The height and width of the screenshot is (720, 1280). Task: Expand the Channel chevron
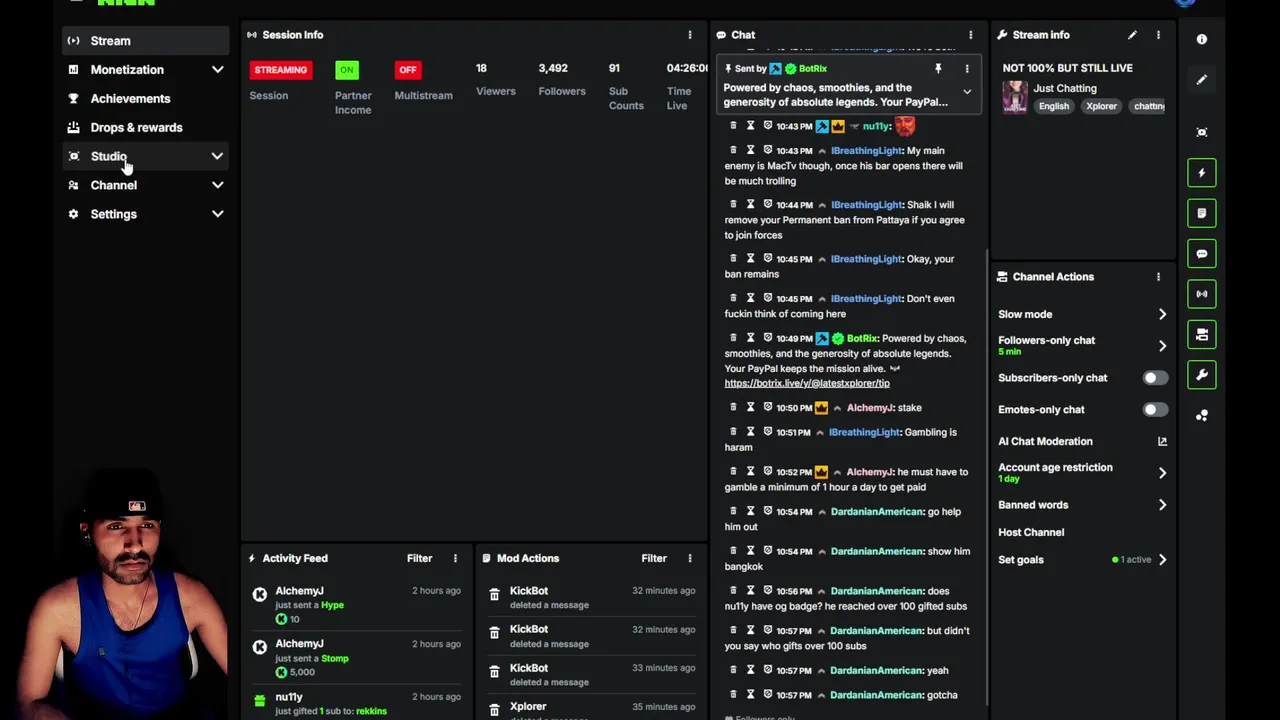(217, 185)
